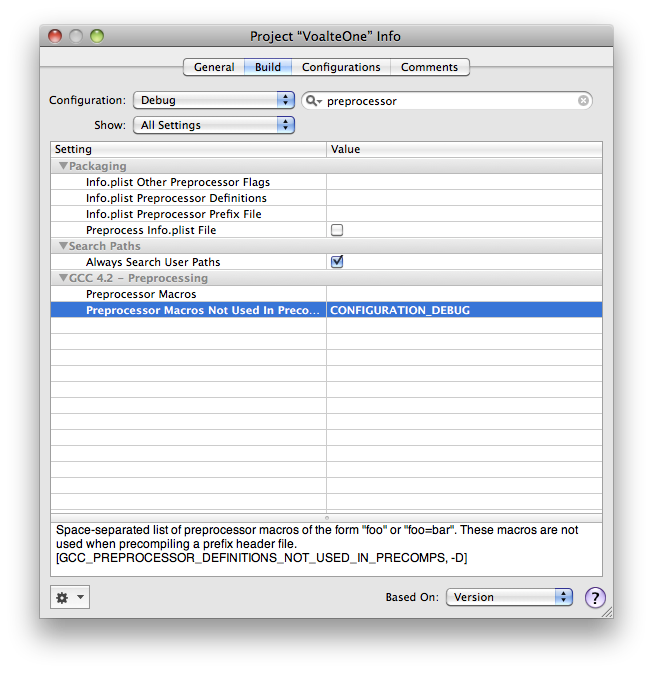The image size is (653, 673).
Task: Enable Preprocess Info.plist File checkbox
Action: click(337, 230)
